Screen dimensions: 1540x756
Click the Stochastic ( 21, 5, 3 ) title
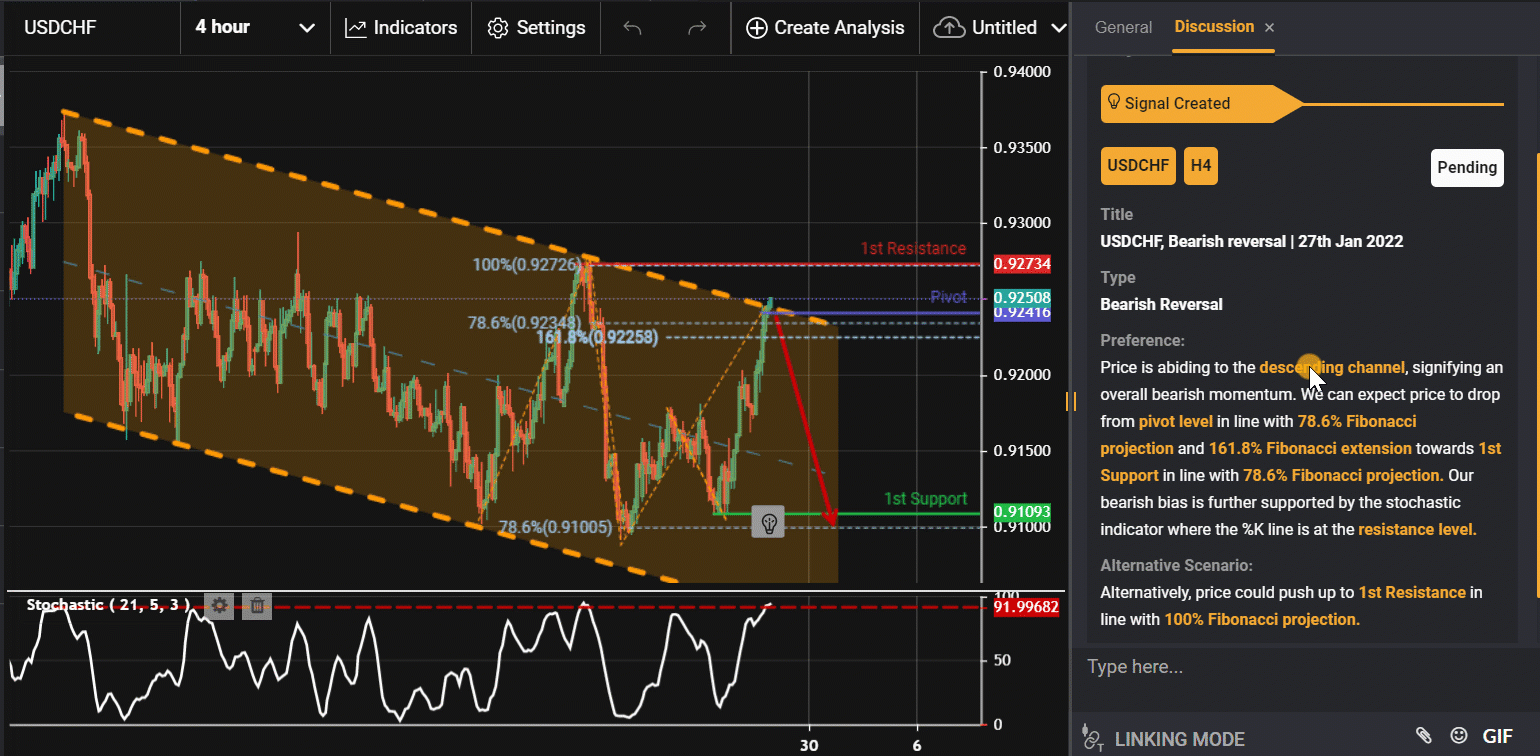click(x=108, y=604)
